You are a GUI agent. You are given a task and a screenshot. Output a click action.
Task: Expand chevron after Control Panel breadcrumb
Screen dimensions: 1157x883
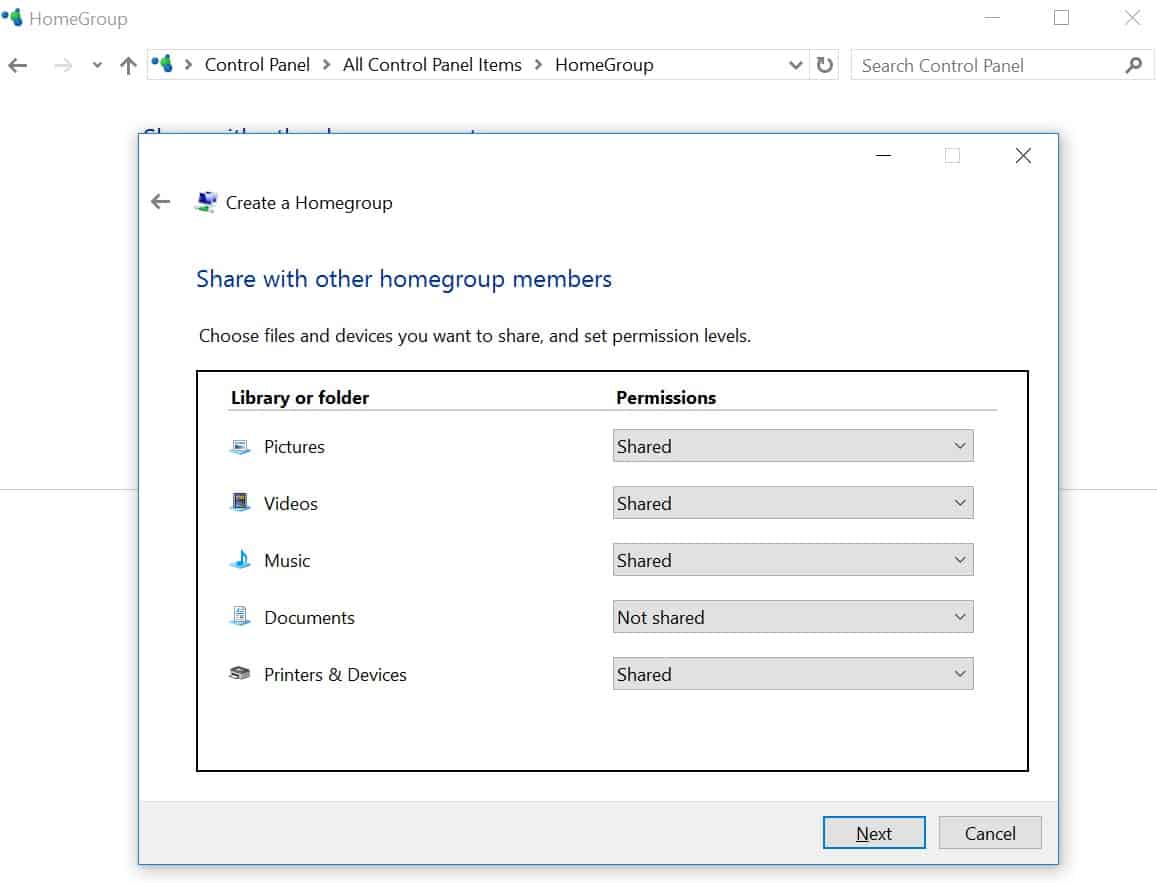[326, 65]
